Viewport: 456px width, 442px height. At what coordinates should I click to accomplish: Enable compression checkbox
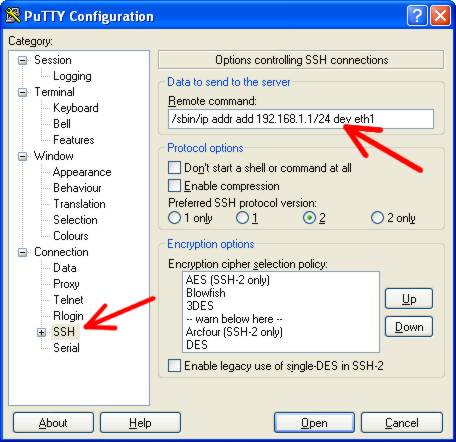174,186
